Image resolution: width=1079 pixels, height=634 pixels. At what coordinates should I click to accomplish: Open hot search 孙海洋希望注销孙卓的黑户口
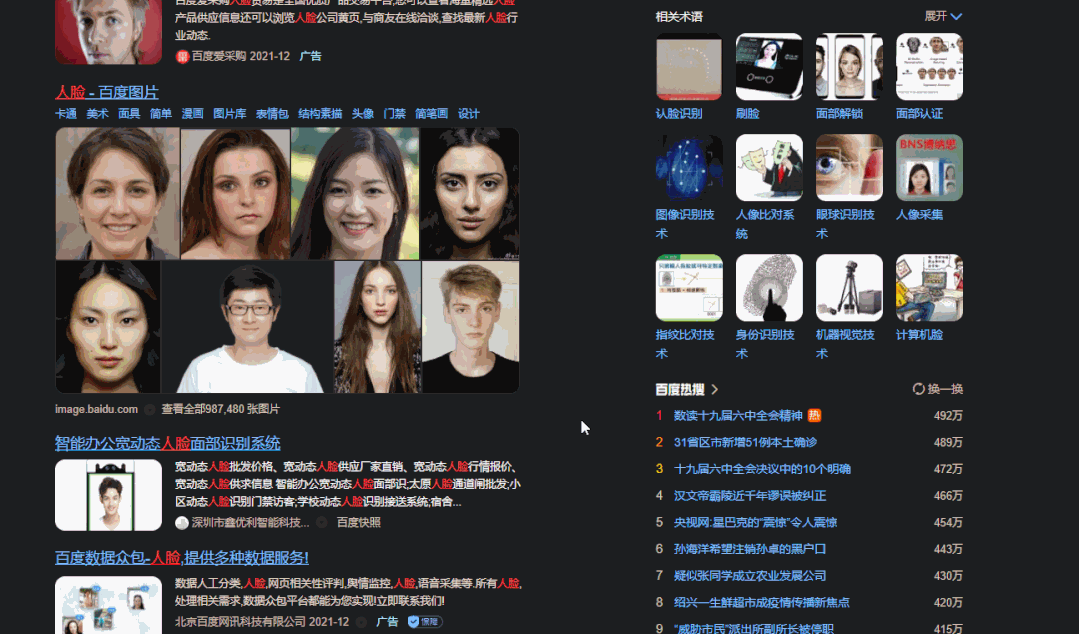point(750,549)
